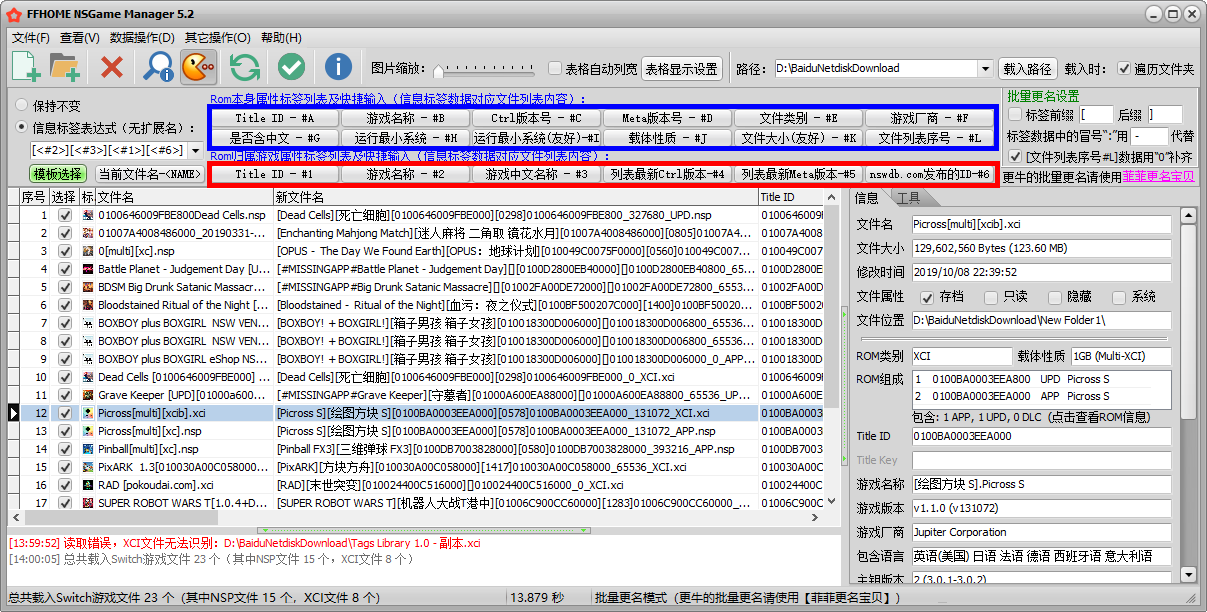Uncheck the 遍历文件夹 checkbox
Screen dimensions: 1207x612
(x=1124, y=68)
